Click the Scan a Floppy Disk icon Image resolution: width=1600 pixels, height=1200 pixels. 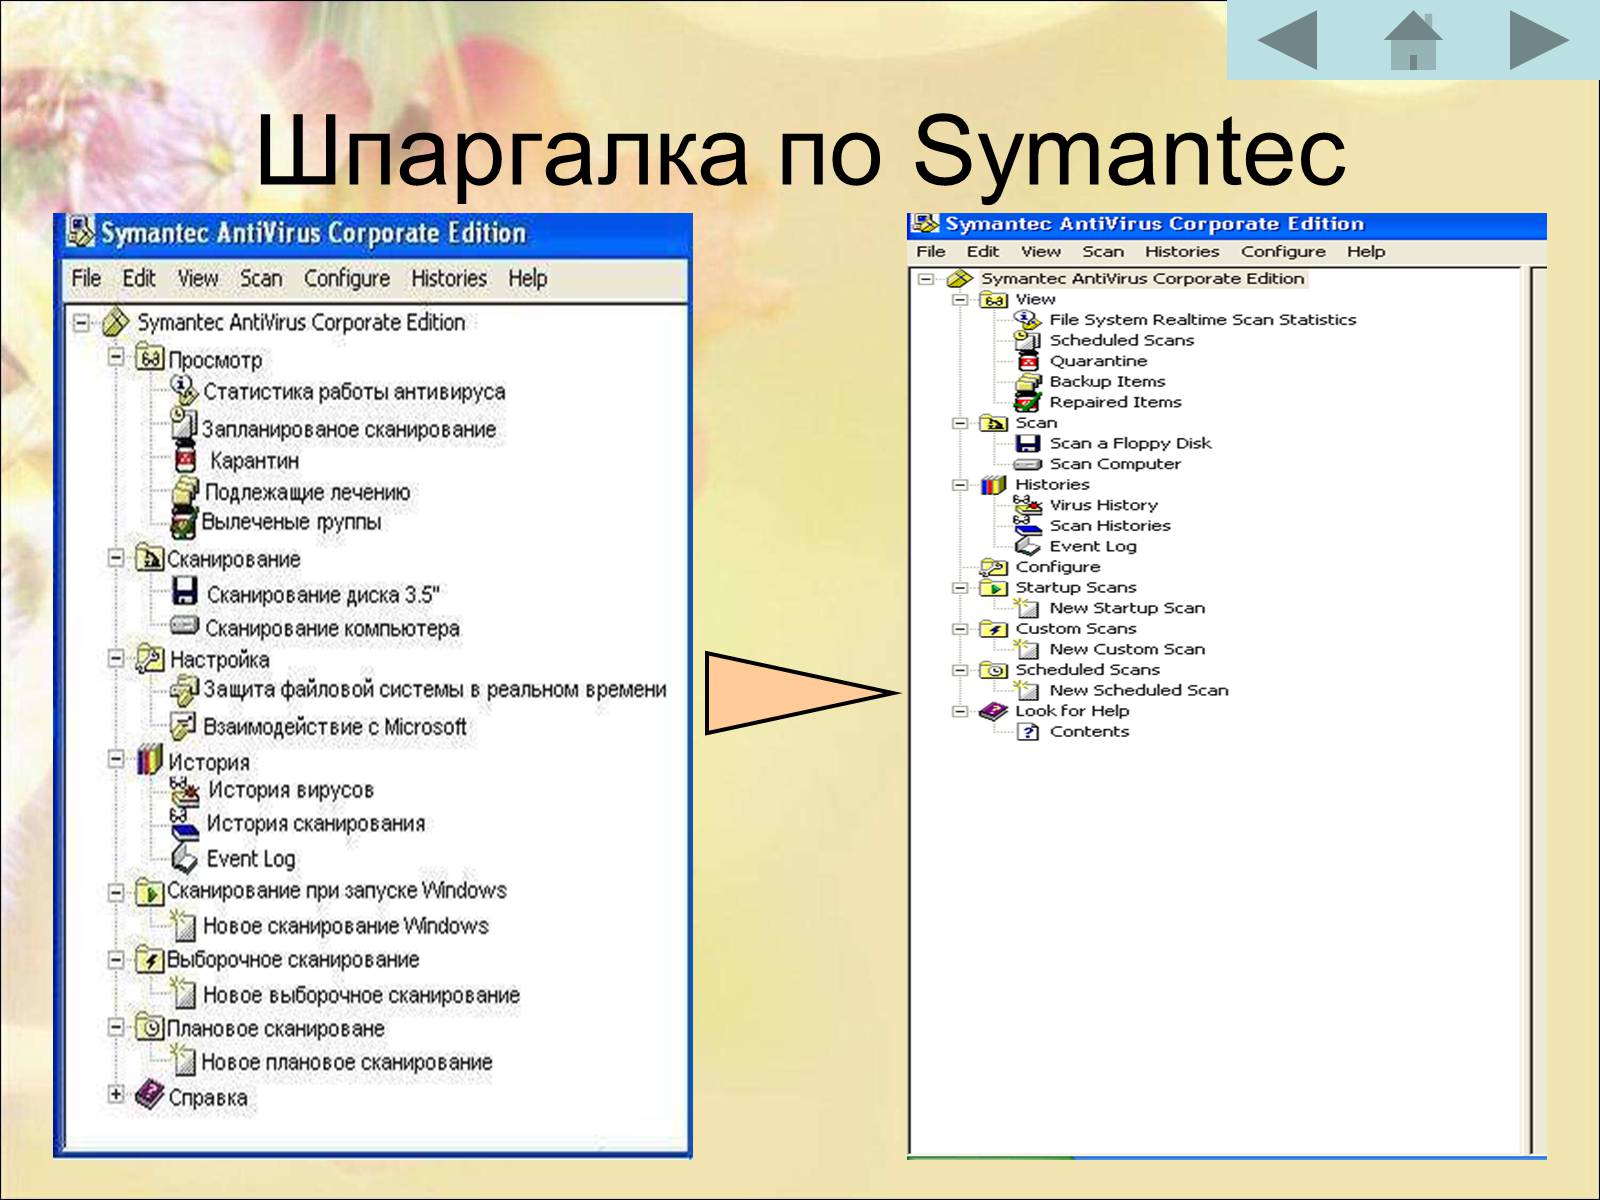(1028, 443)
